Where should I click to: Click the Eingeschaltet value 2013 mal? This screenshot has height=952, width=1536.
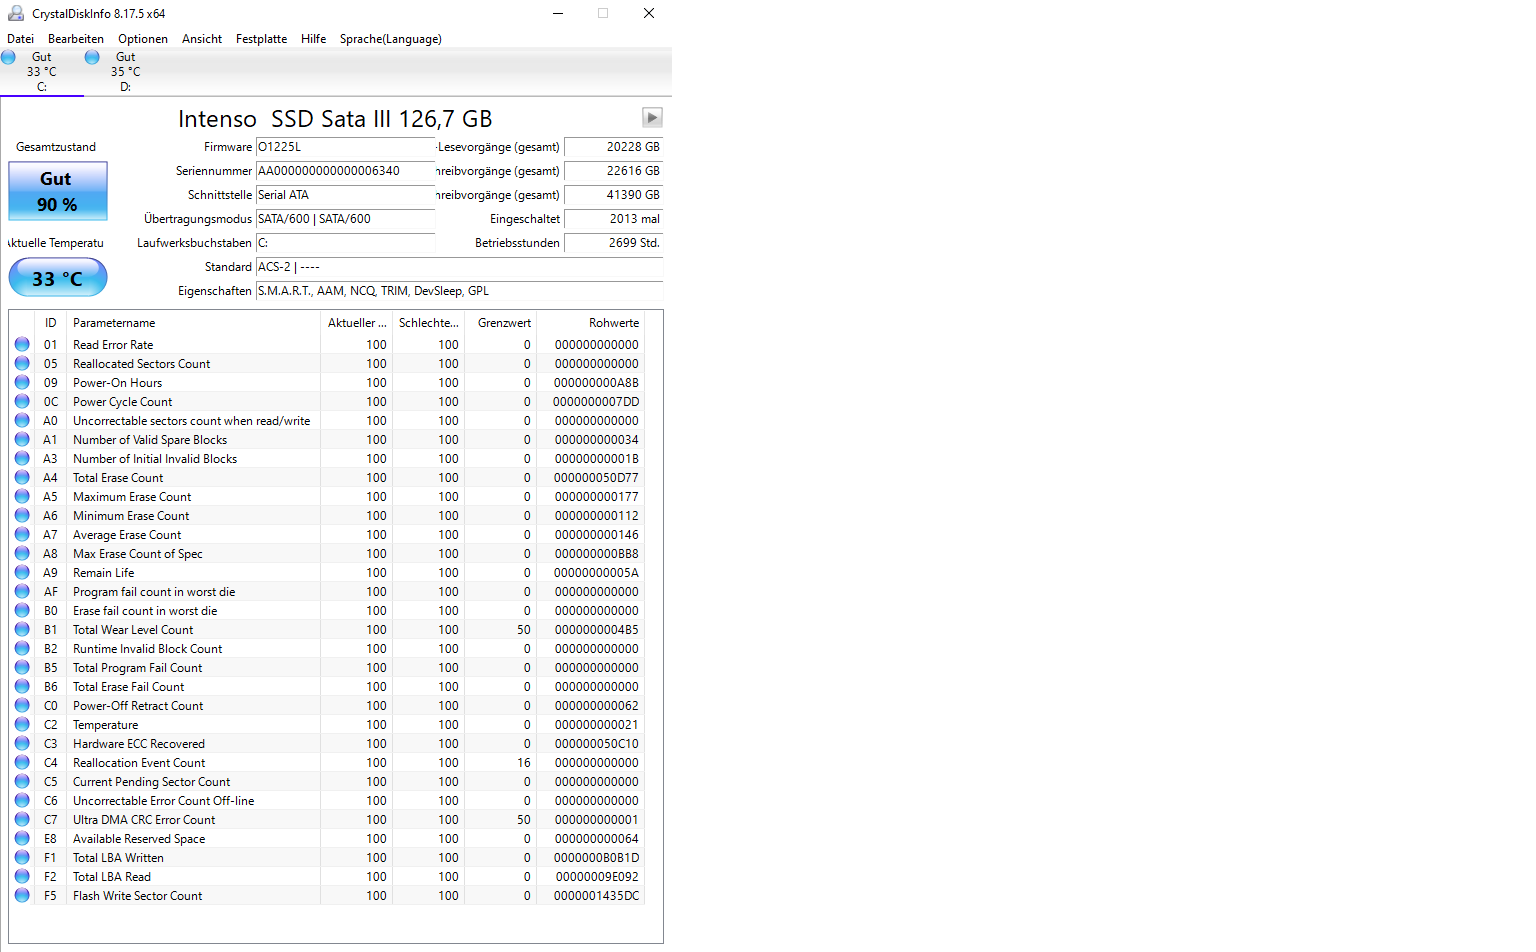(x=614, y=219)
